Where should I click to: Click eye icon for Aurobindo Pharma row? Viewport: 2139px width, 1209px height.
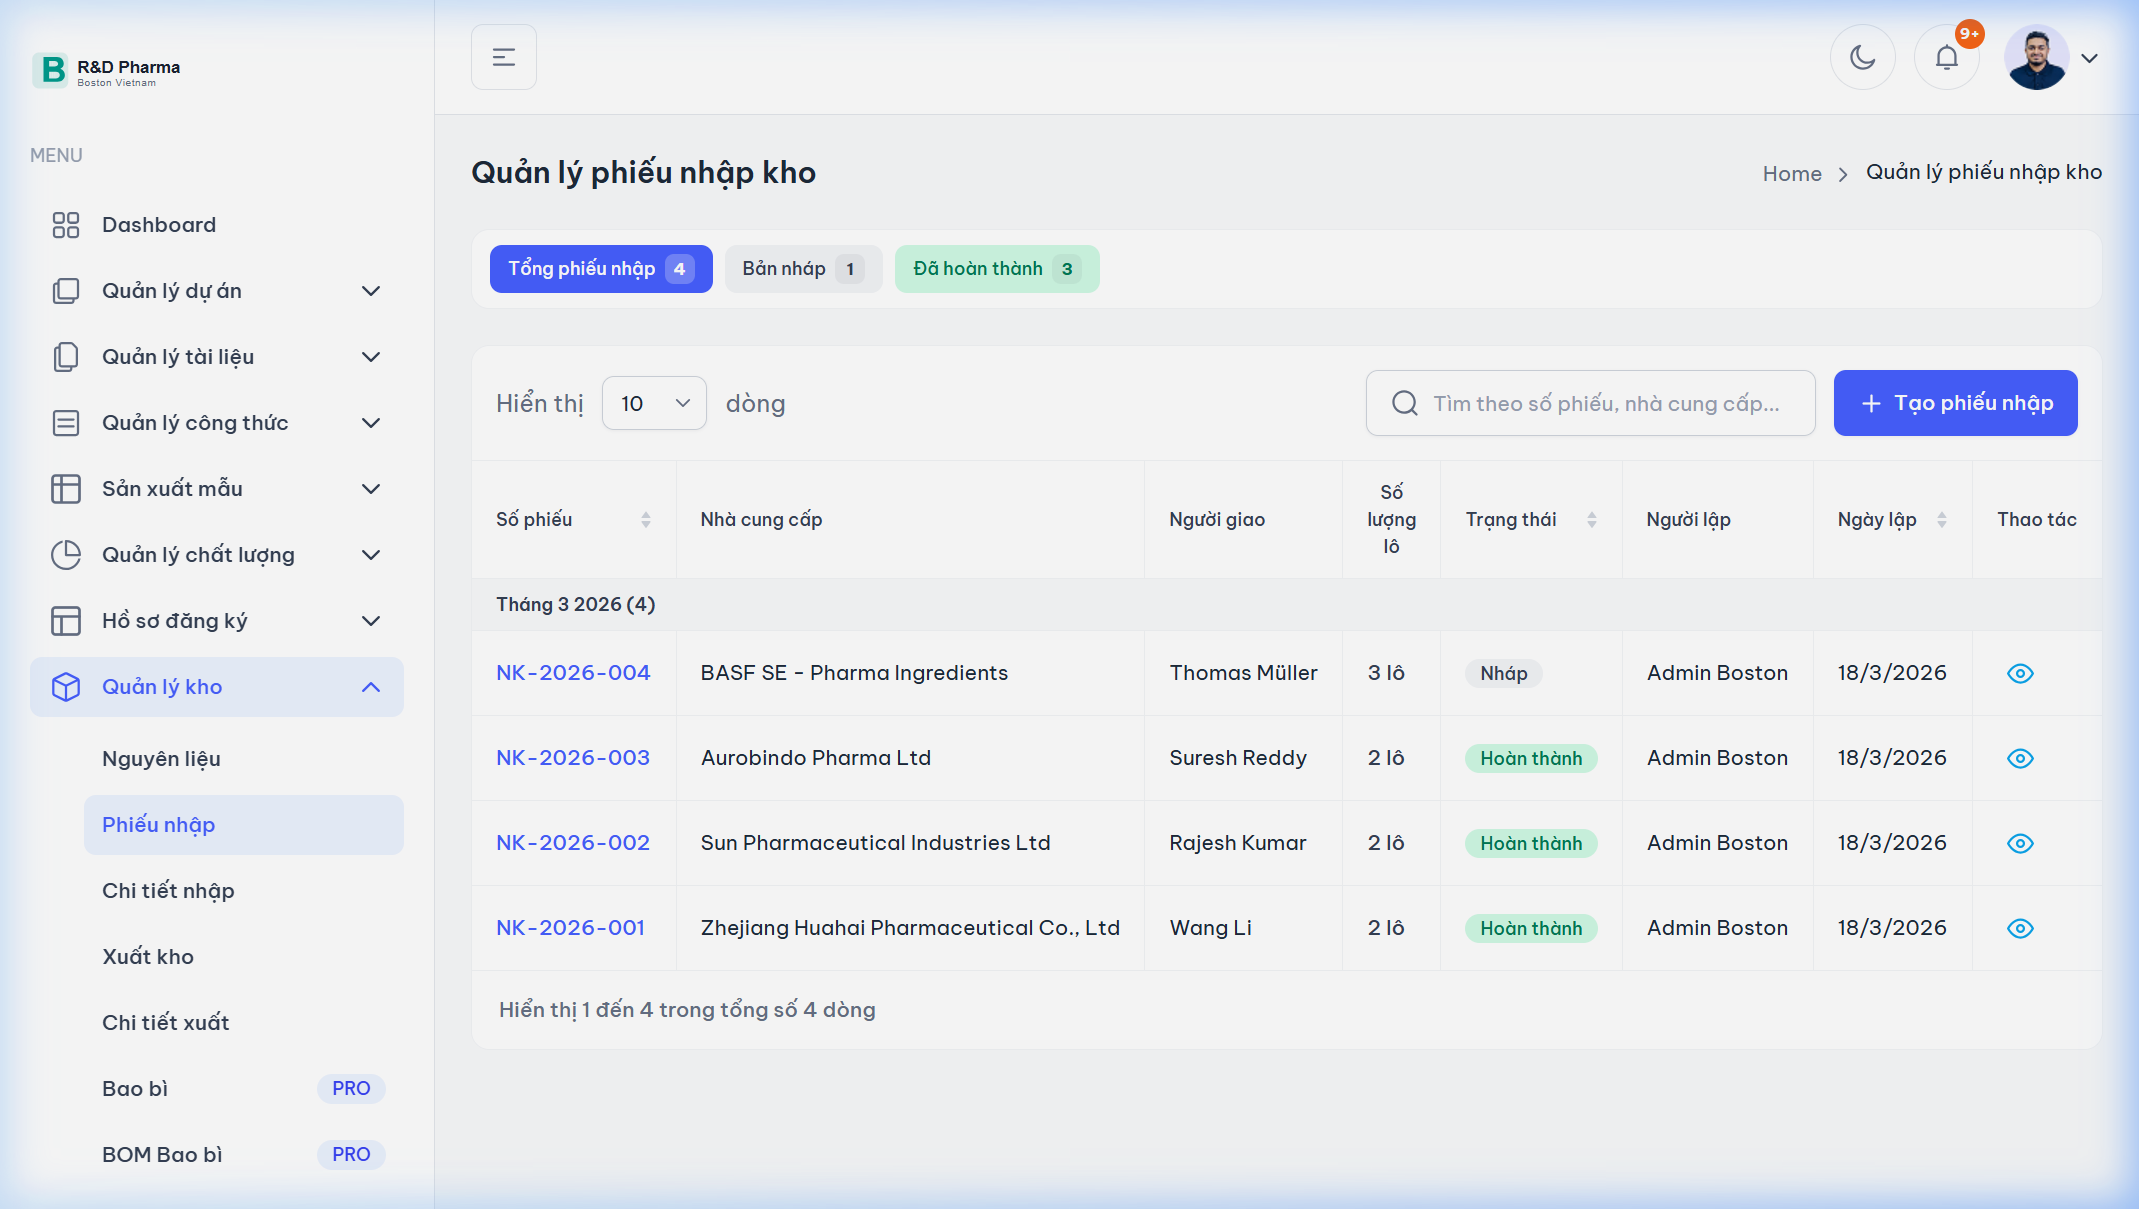[x=2020, y=758]
